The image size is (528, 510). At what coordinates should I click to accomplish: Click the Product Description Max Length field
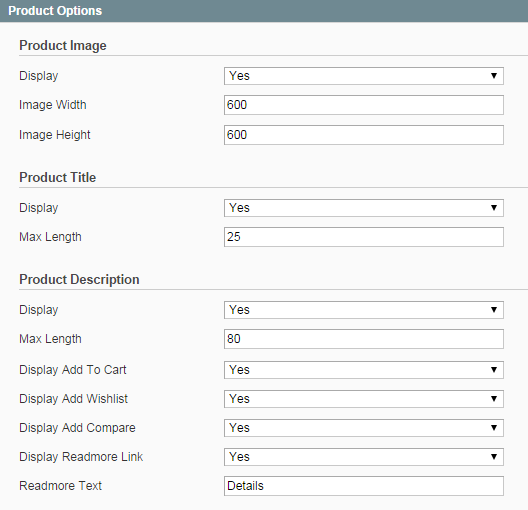[x=364, y=339]
